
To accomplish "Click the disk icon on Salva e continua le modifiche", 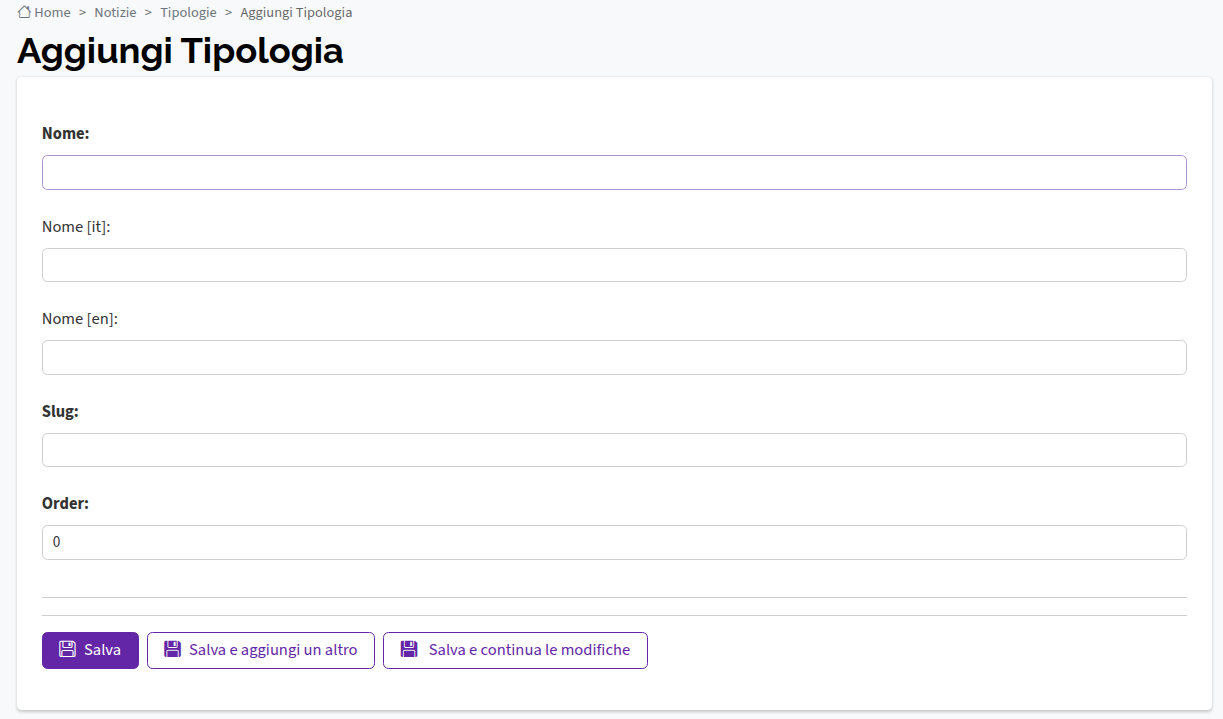I will (x=408, y=649).
